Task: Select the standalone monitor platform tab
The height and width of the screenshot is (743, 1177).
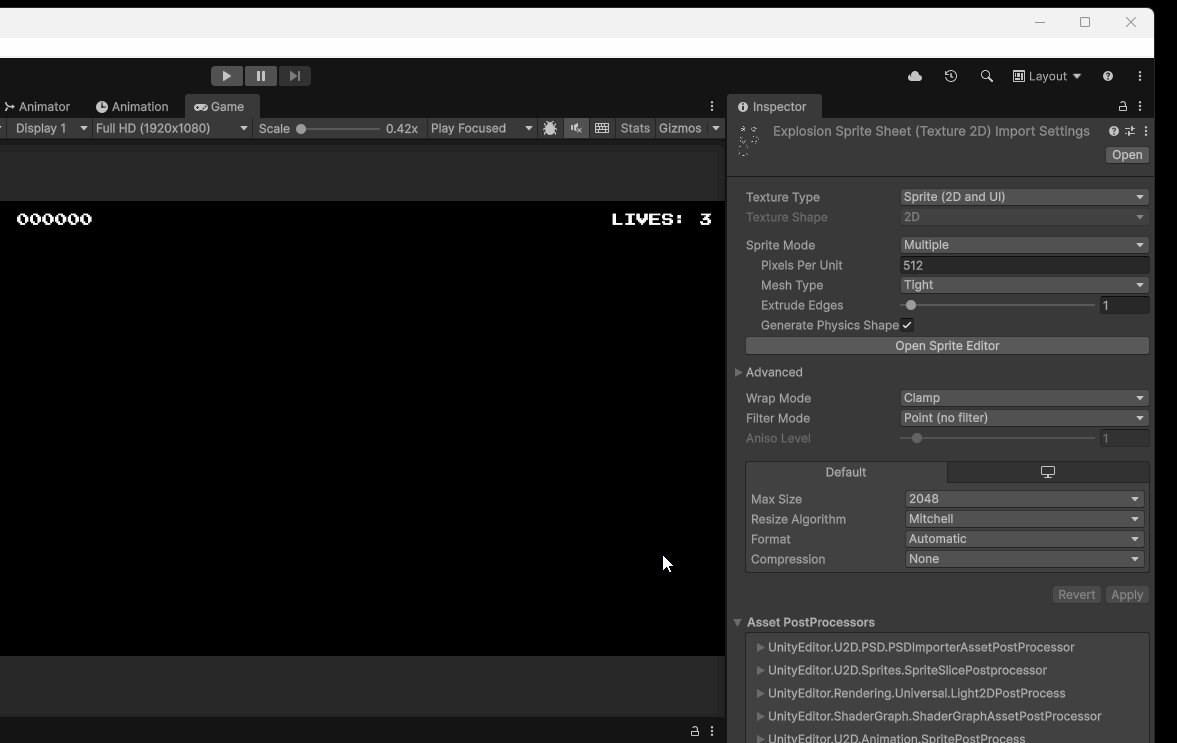Action: pos(1048,472)
